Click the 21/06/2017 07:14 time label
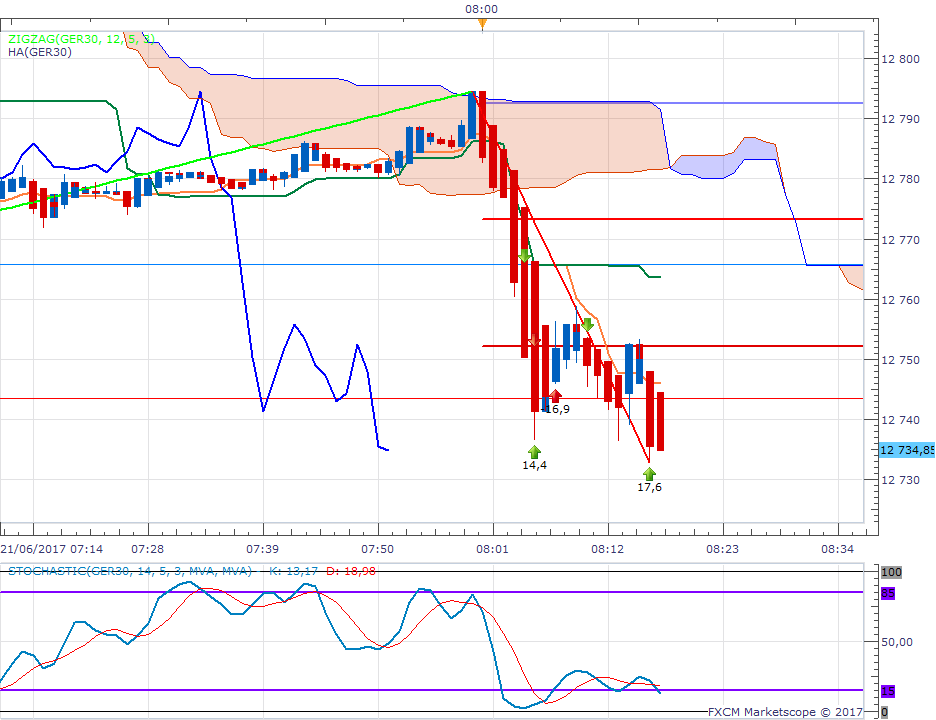 52,549
